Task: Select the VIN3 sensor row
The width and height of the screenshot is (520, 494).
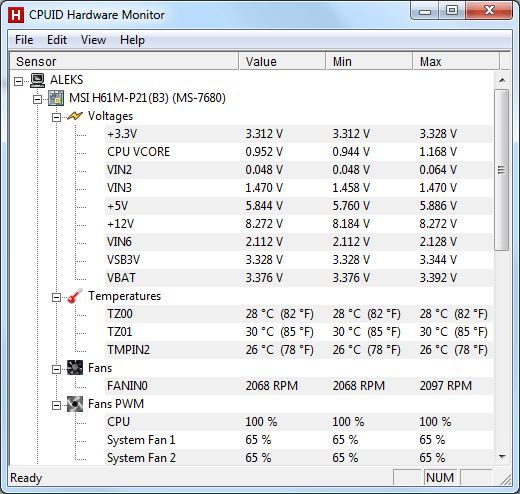Action: pyautogui.click(x=299, y=188)
